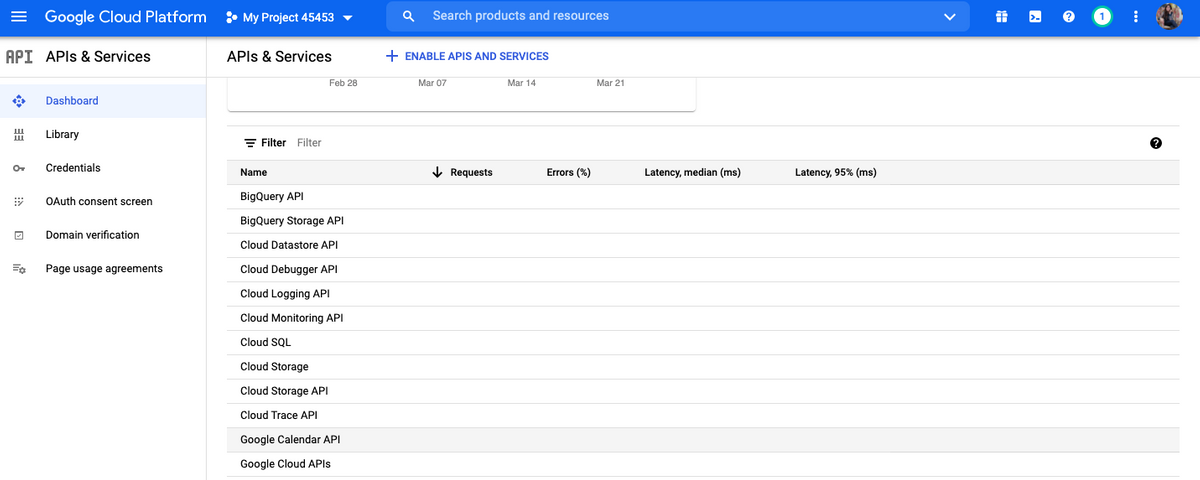Screen dimensions: 1200x480
Task: Go to Library in the sidebar
Action: (x=62, y=134)
